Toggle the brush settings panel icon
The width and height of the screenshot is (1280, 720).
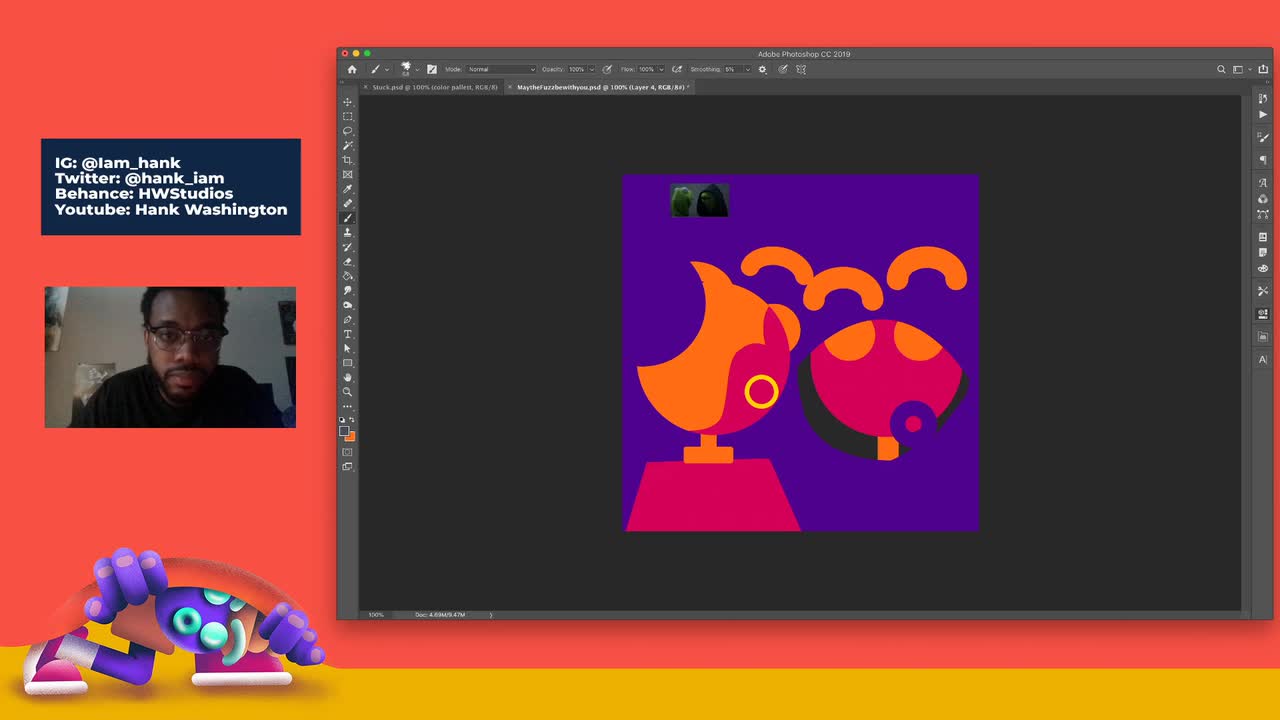click(x=432, y=70)
